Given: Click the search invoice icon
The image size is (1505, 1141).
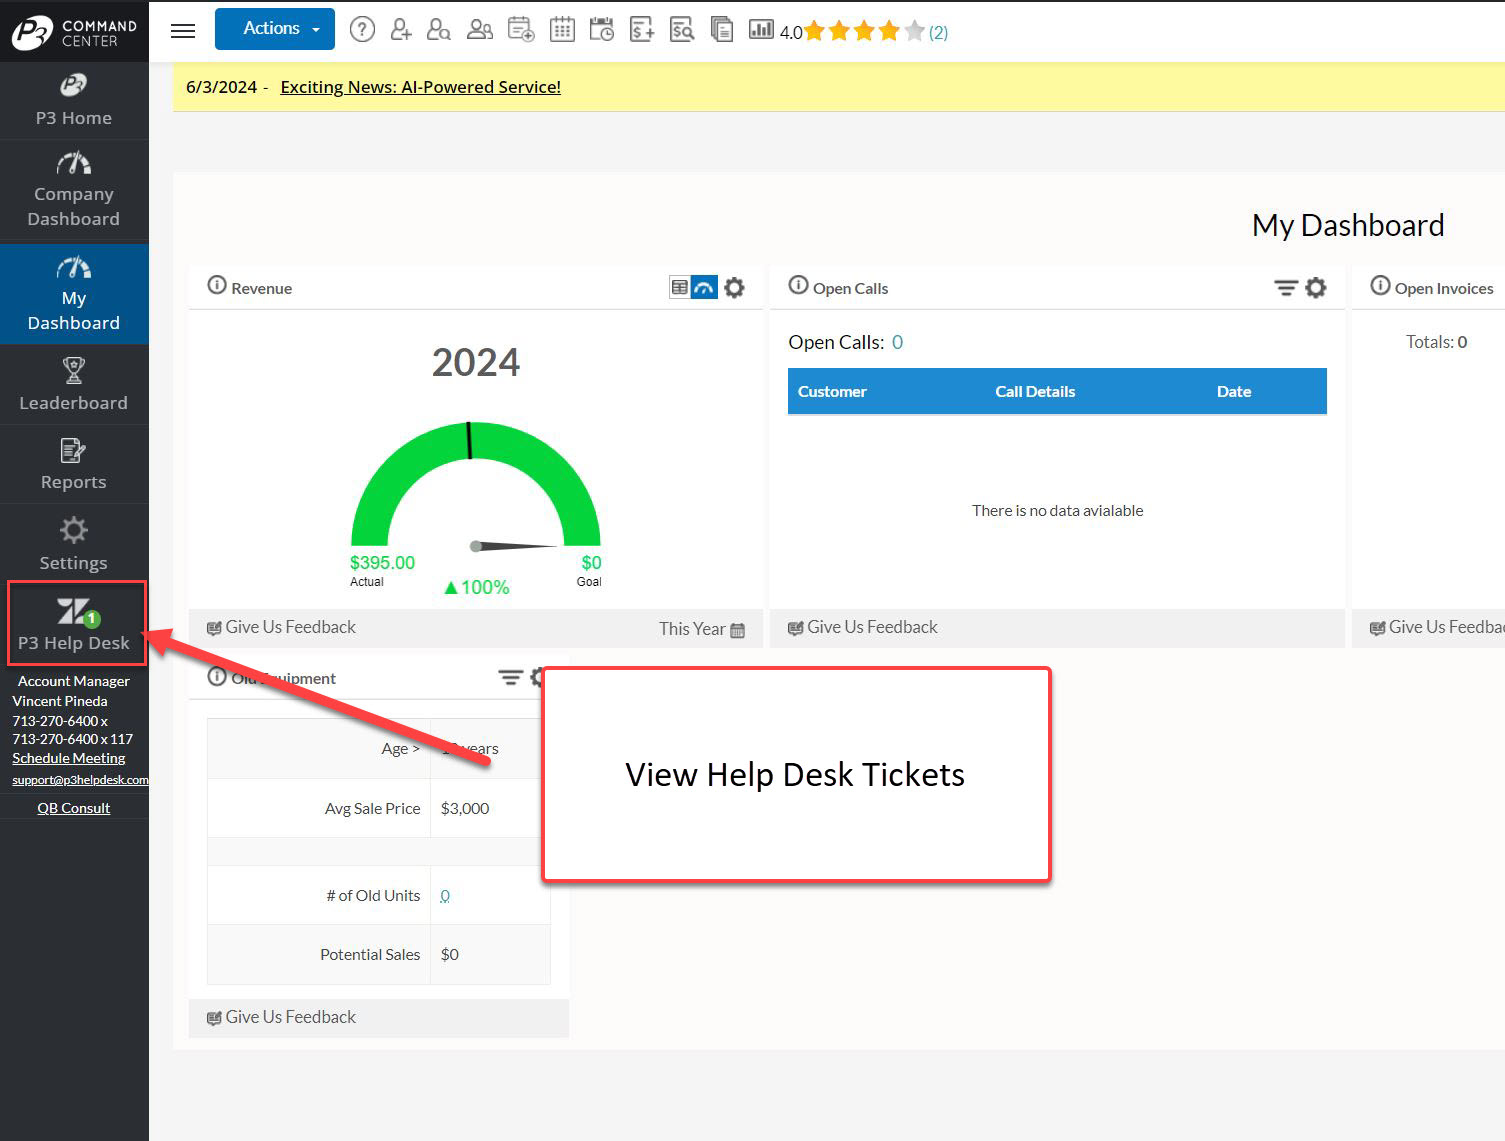Looking at the screenshot, I should point(682,30).
